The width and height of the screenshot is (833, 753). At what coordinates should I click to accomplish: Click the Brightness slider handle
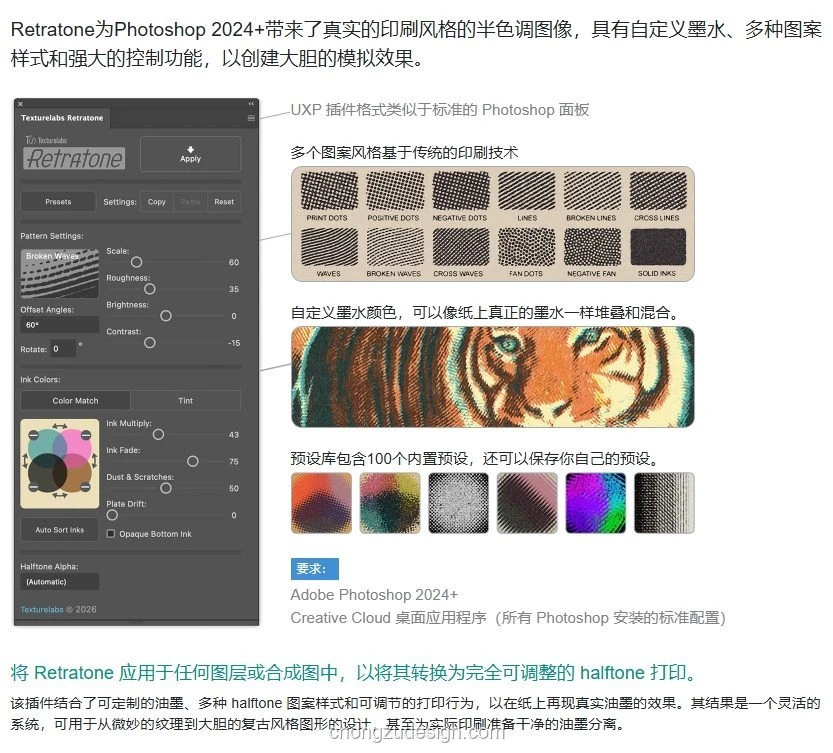coord(166,316)
